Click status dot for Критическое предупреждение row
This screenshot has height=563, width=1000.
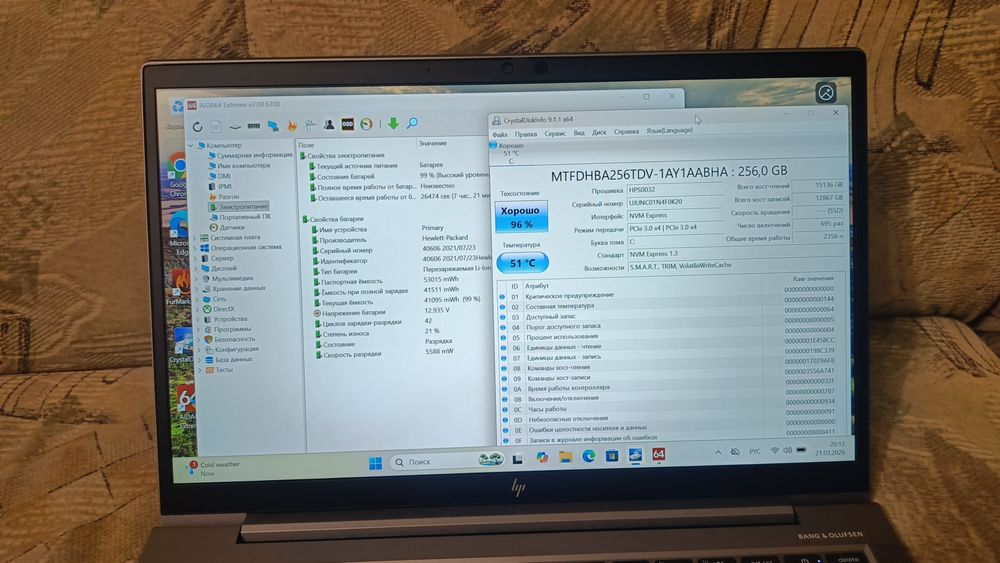coord(503,297)
